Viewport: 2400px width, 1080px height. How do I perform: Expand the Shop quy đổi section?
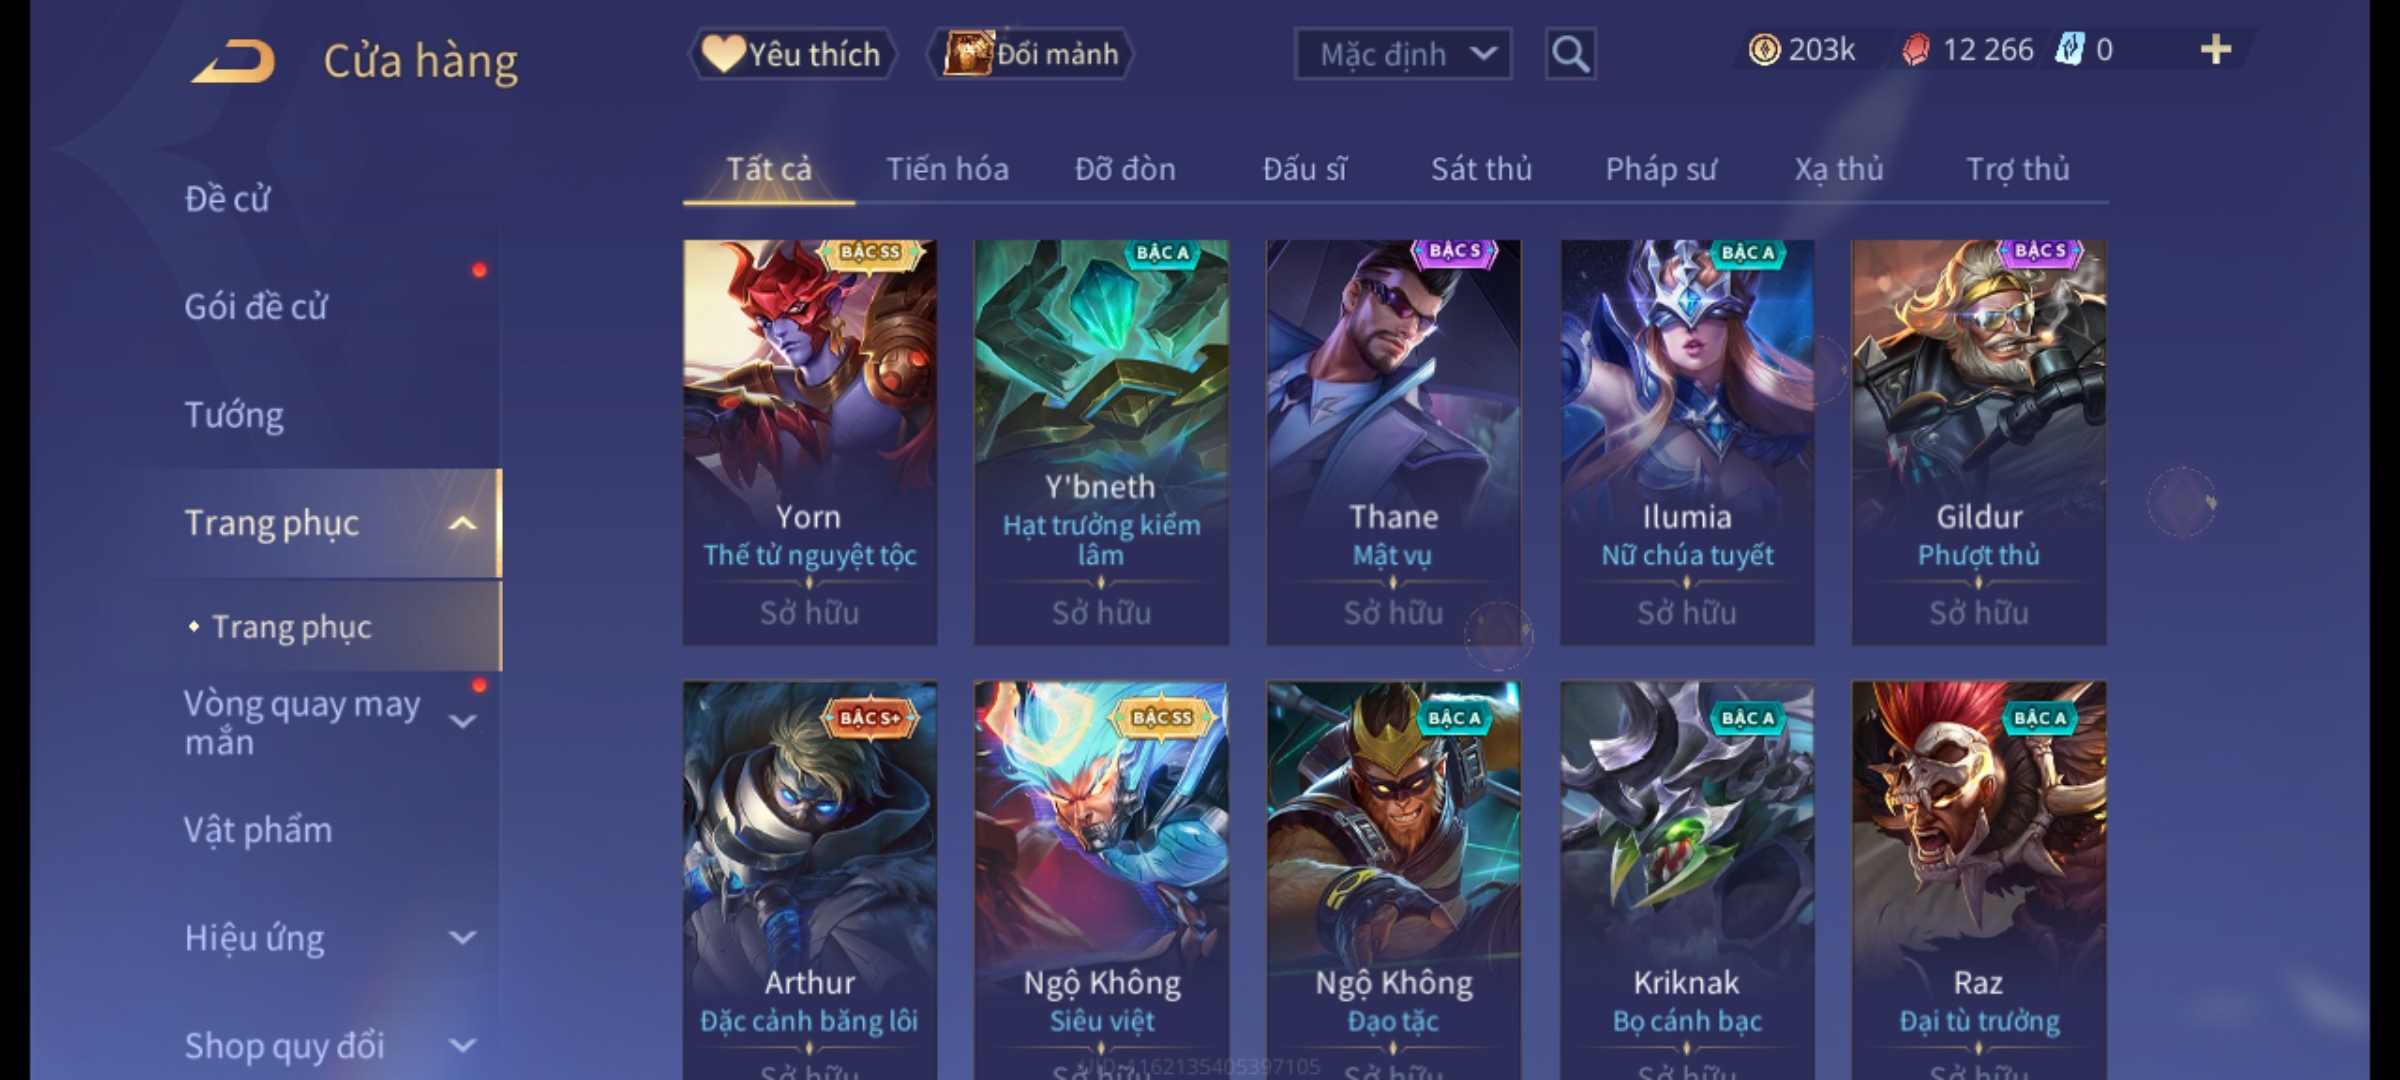tap(462, 1046)
